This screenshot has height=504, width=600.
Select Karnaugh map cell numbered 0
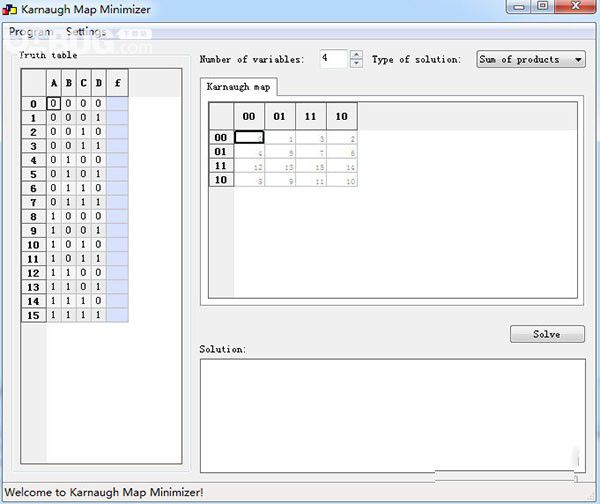249,137
